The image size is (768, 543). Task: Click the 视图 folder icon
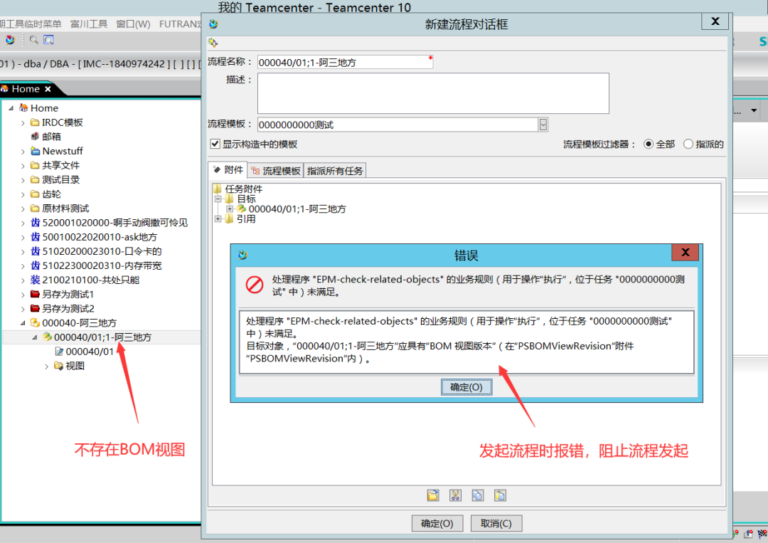coord(59,365)
